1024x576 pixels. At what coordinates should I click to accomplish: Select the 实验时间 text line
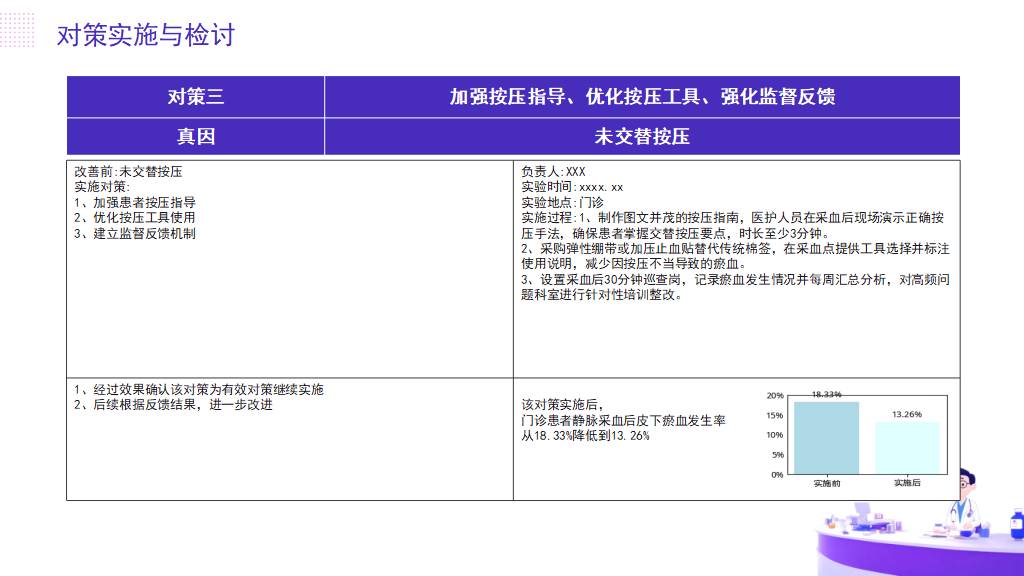[x=572, y=187]
